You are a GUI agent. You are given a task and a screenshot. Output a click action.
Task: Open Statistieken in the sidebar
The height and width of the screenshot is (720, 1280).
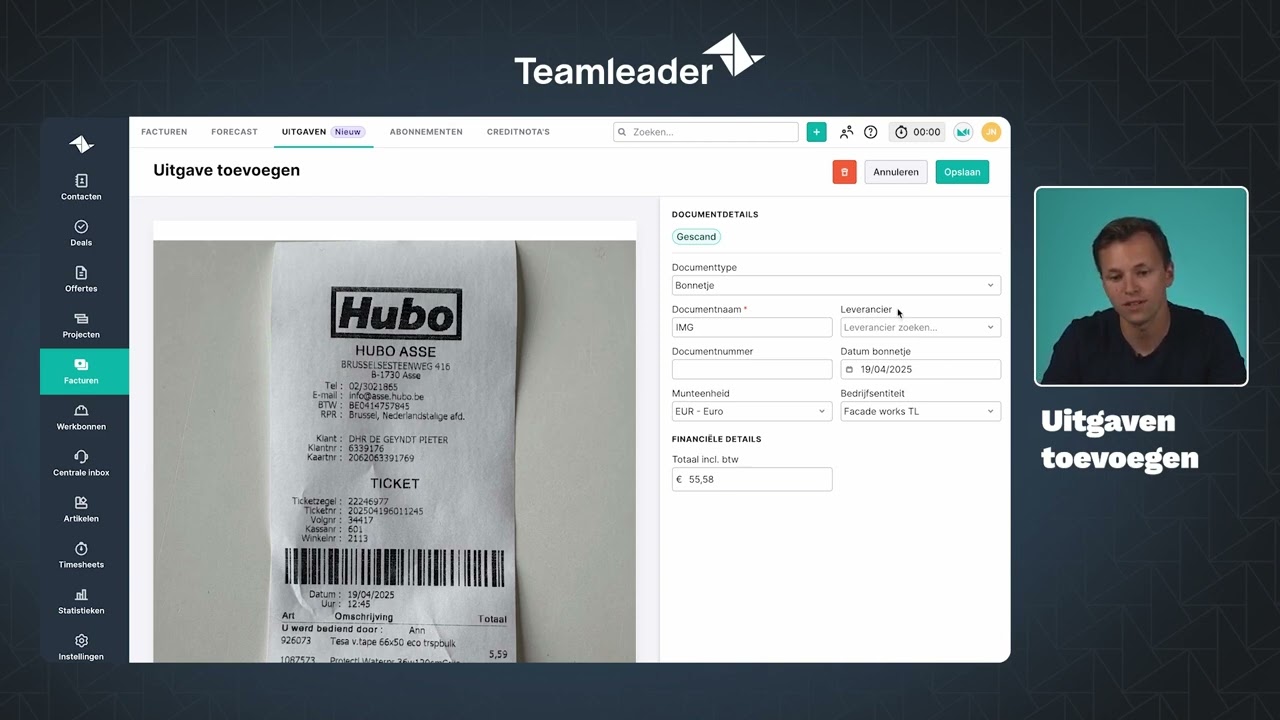coord(82,601)
